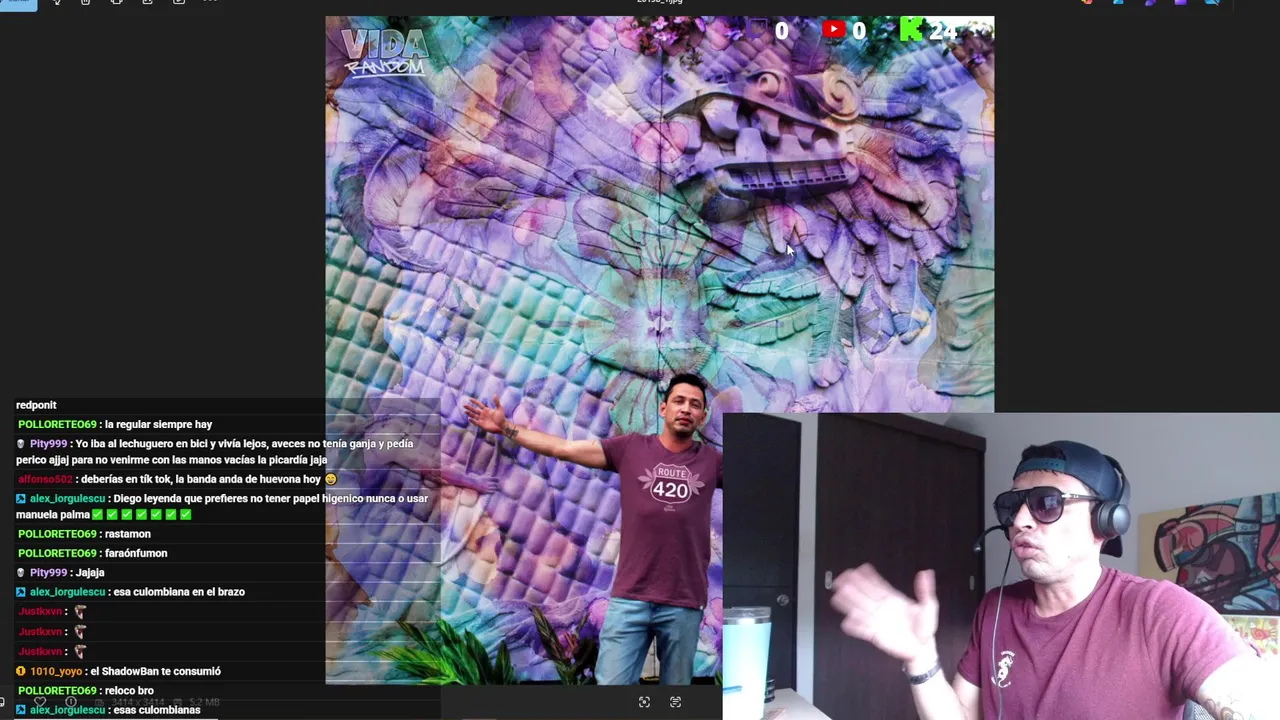This screenshot has height=720, width=1280.
Task: Click chat message 'reloco bro'
Action: click(129, 691)
